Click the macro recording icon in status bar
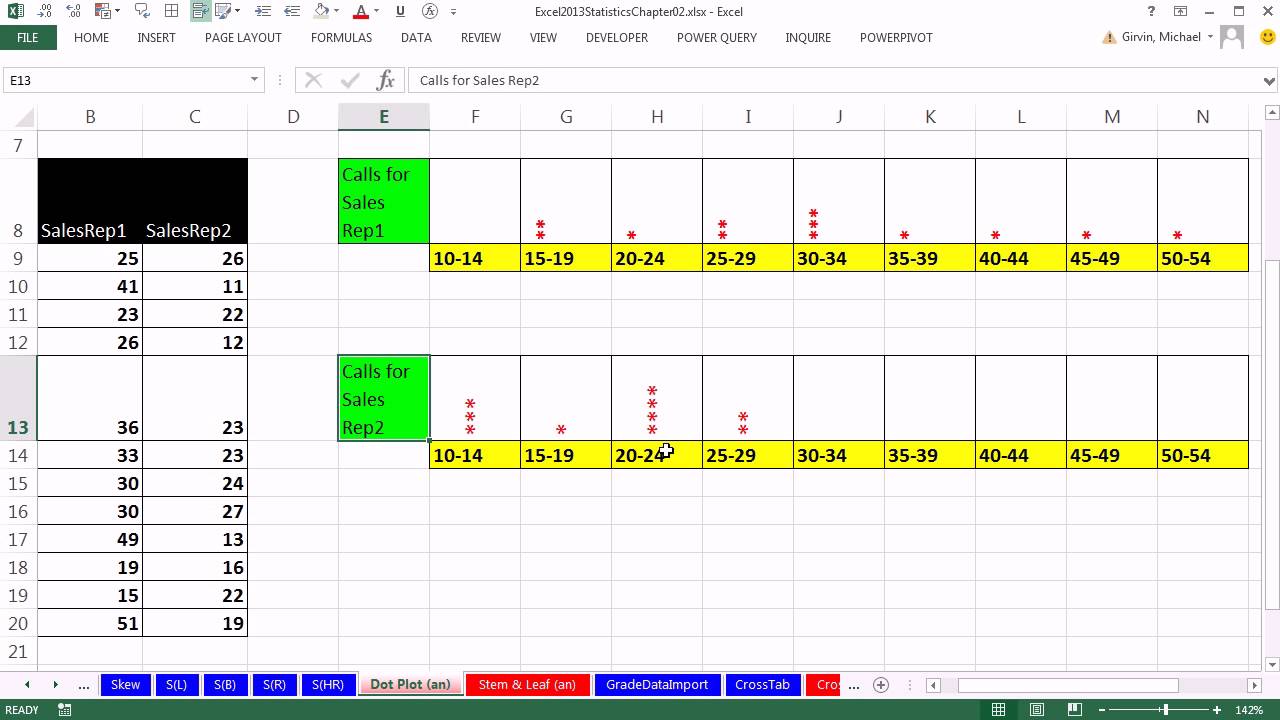 (65, 710)
